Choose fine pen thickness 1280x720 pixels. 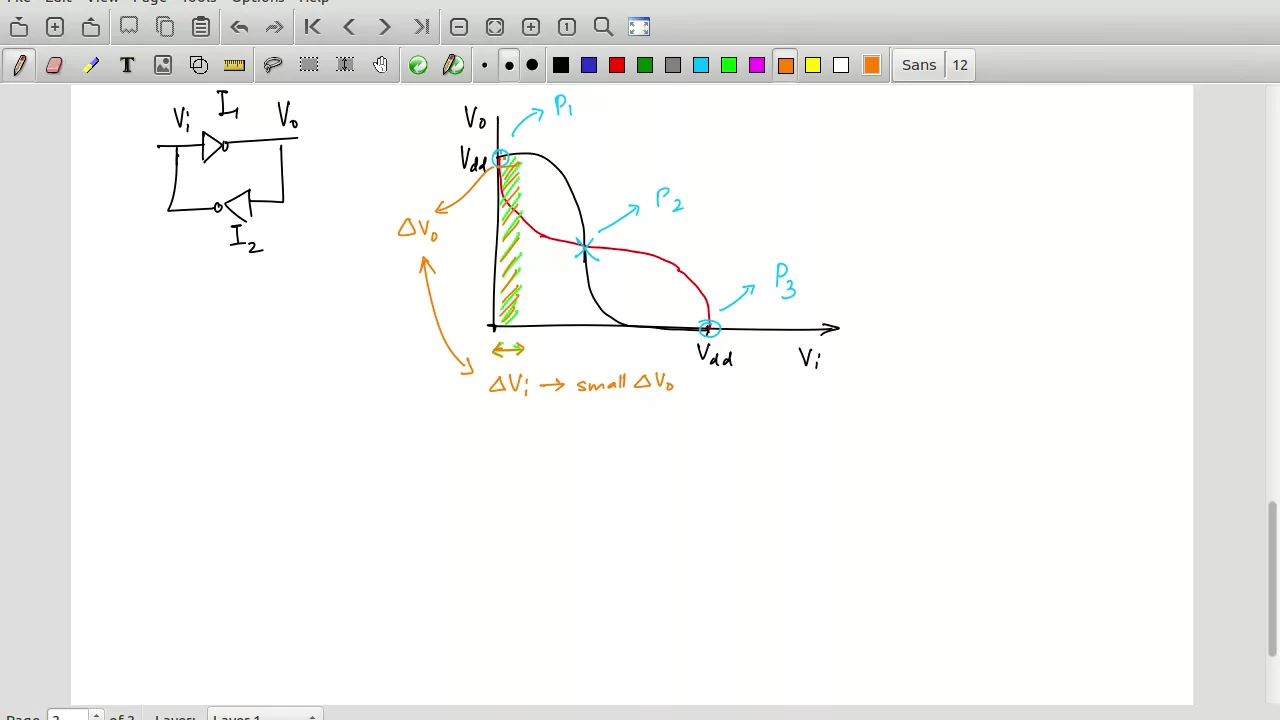[x=485, y=65]
